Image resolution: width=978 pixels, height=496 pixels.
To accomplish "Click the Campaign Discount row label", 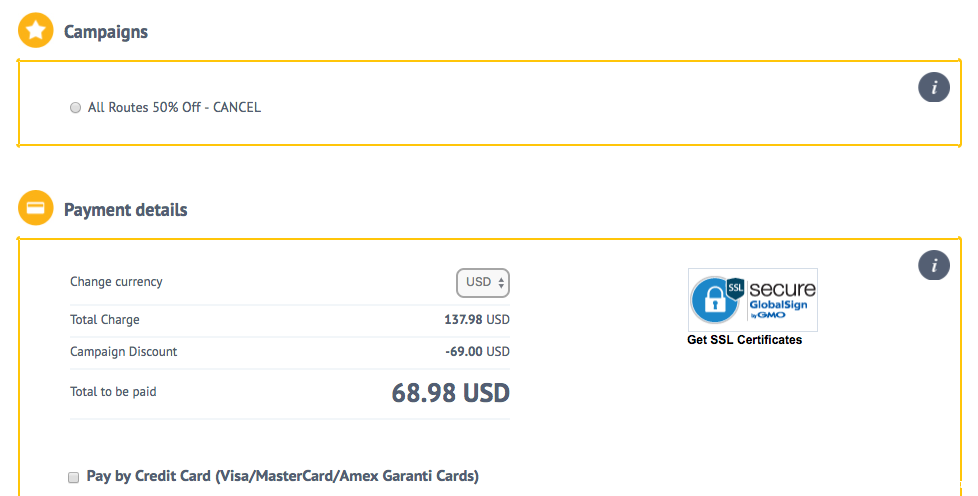I will 124,352.
